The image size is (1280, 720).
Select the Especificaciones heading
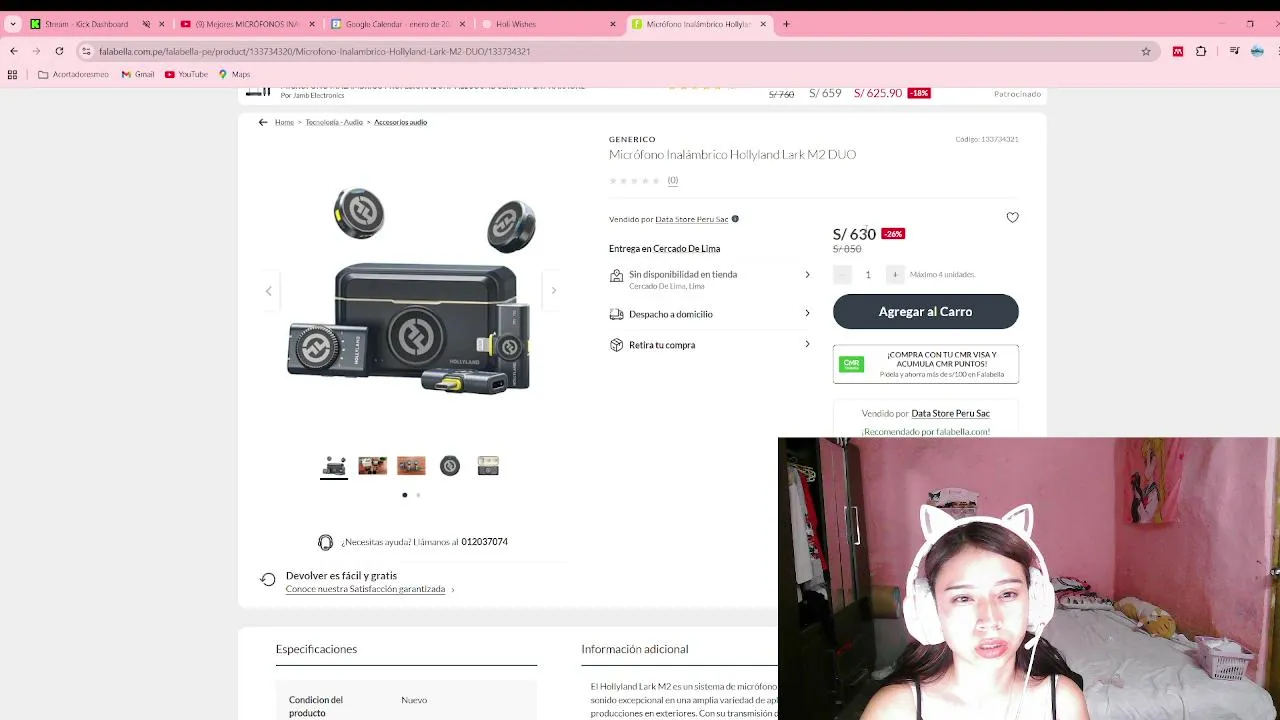point(316,649)
